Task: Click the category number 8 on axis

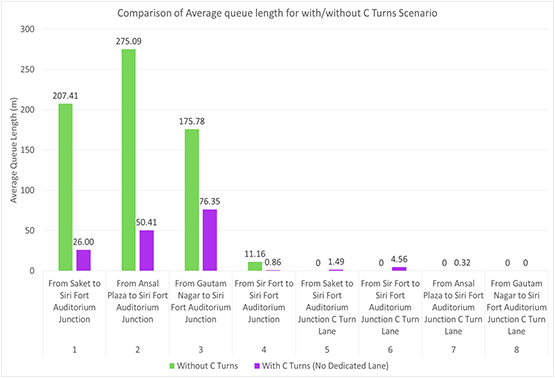Action: [516, 350]
